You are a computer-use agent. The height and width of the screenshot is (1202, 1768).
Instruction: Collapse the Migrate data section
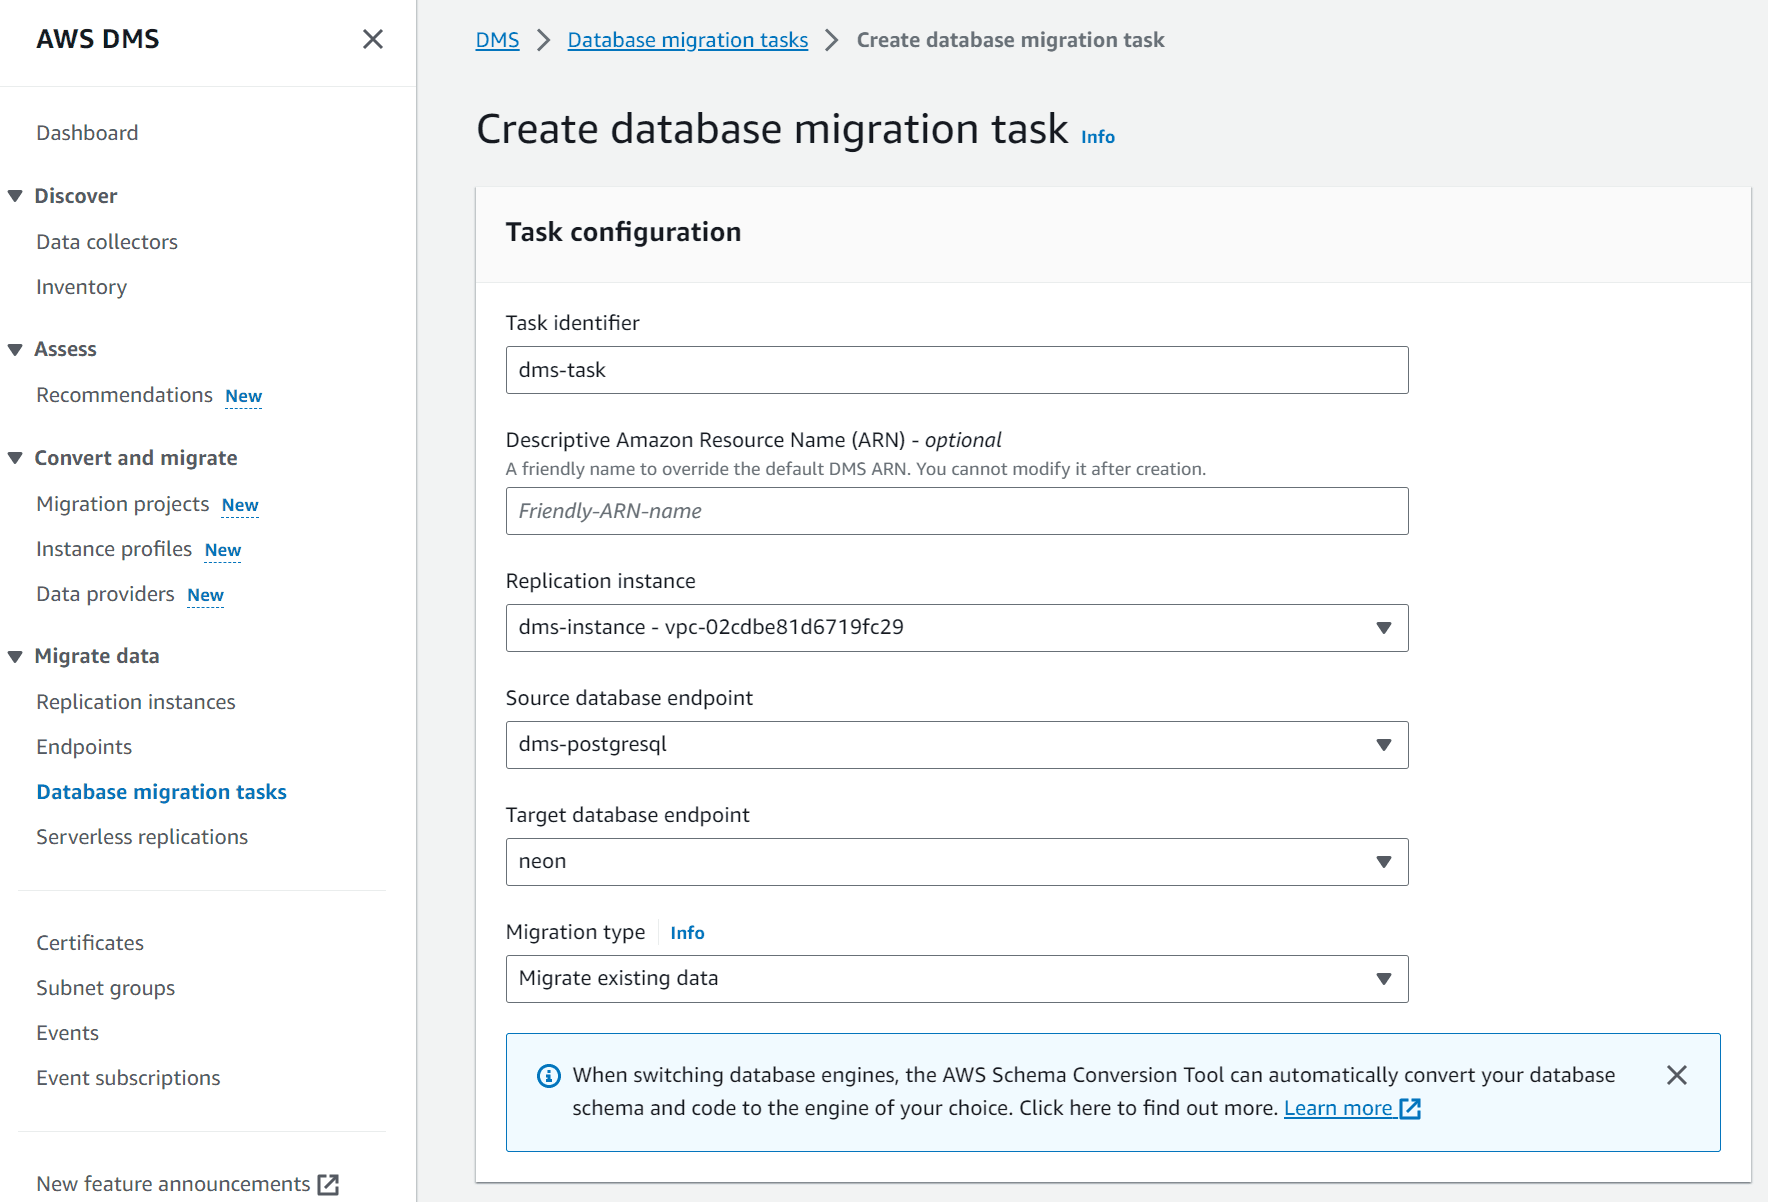(x=15, y=655)
